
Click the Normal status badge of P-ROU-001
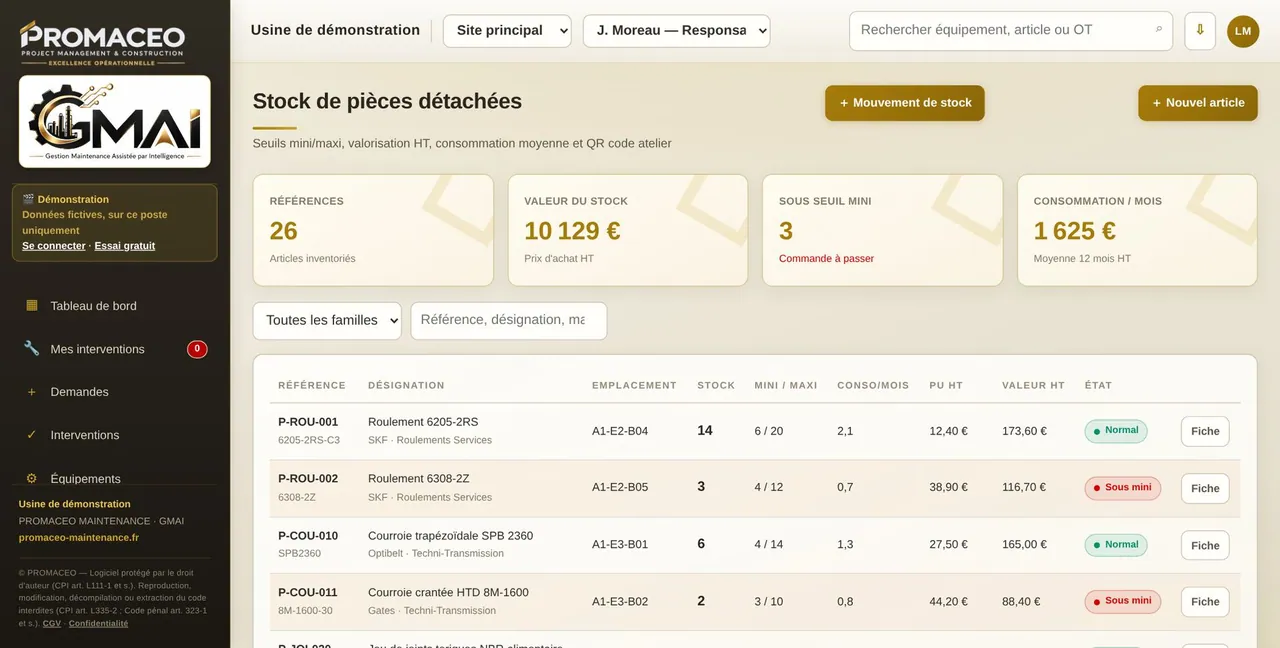(1116, 431)
